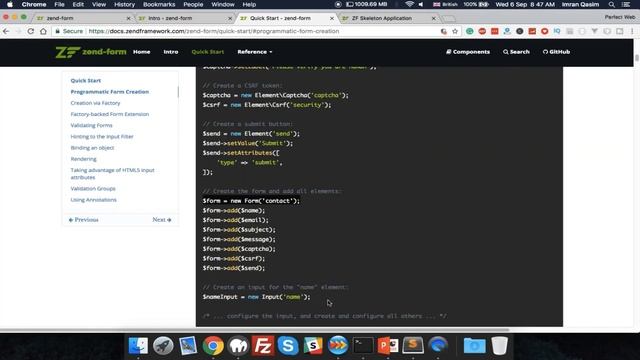Go to Validation Groups section
Screen dimensions: 640x360
tap(93, 189)
